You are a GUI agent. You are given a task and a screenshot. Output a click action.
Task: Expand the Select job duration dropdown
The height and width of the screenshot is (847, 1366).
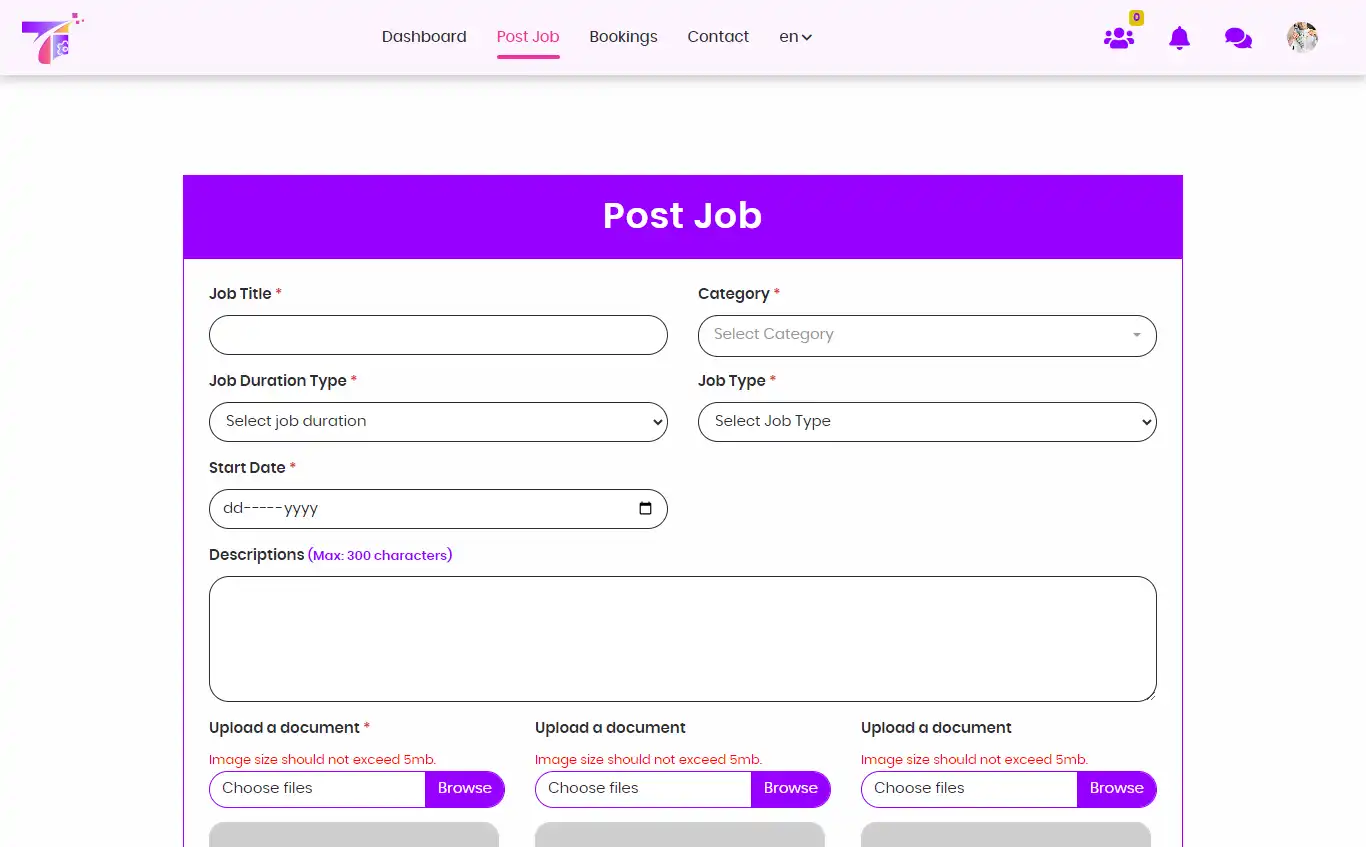pyautogui.click(x=438, y=422)
